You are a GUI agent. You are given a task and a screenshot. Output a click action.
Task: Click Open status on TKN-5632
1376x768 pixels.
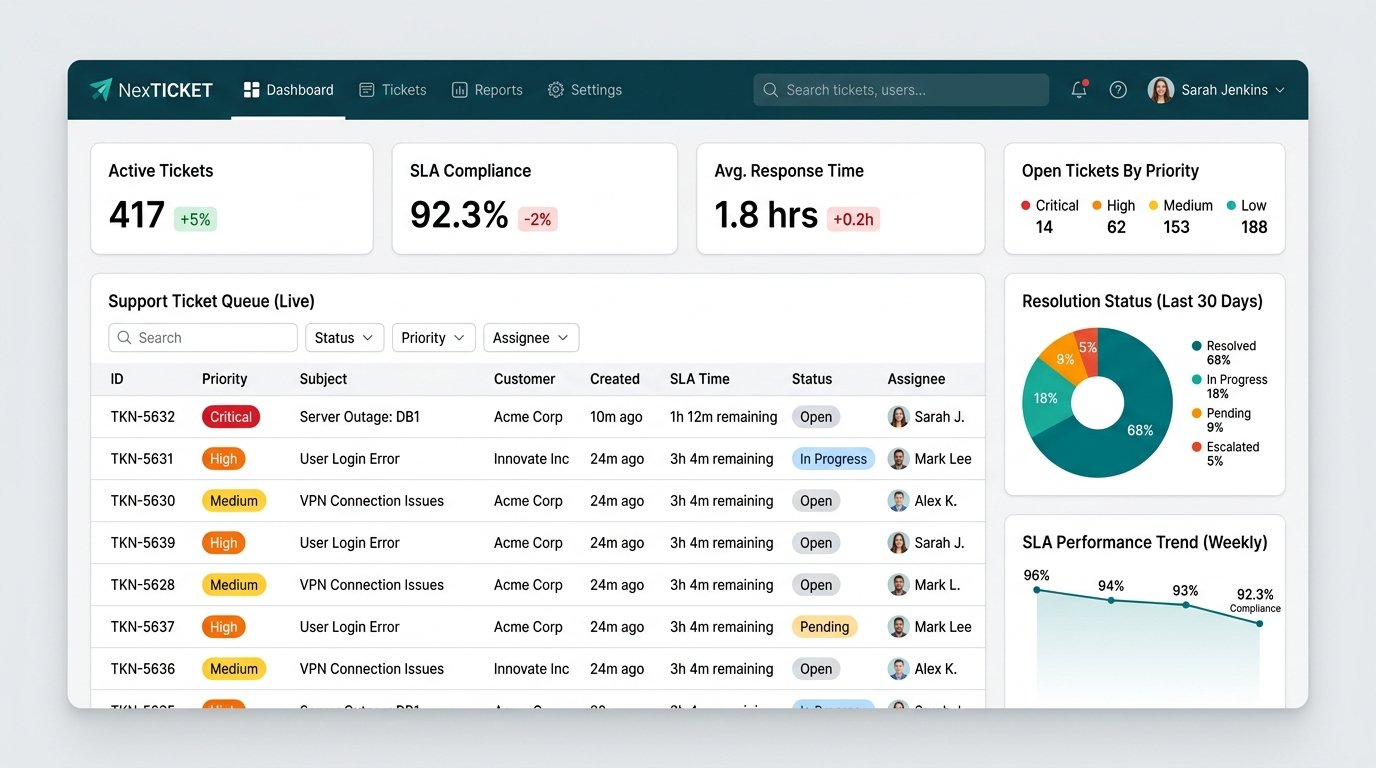pyautogui.click(x=816, y=417)
